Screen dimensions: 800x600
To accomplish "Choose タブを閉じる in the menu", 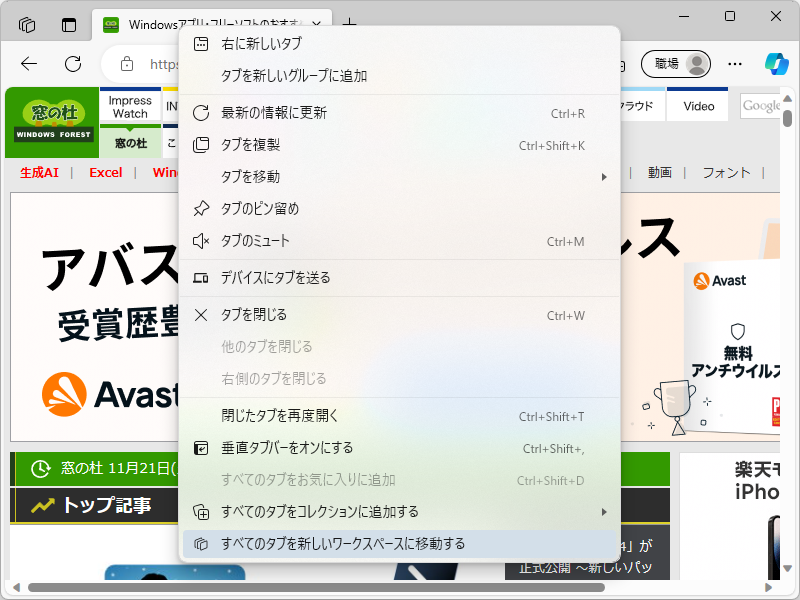I will (x=399, y=315).
